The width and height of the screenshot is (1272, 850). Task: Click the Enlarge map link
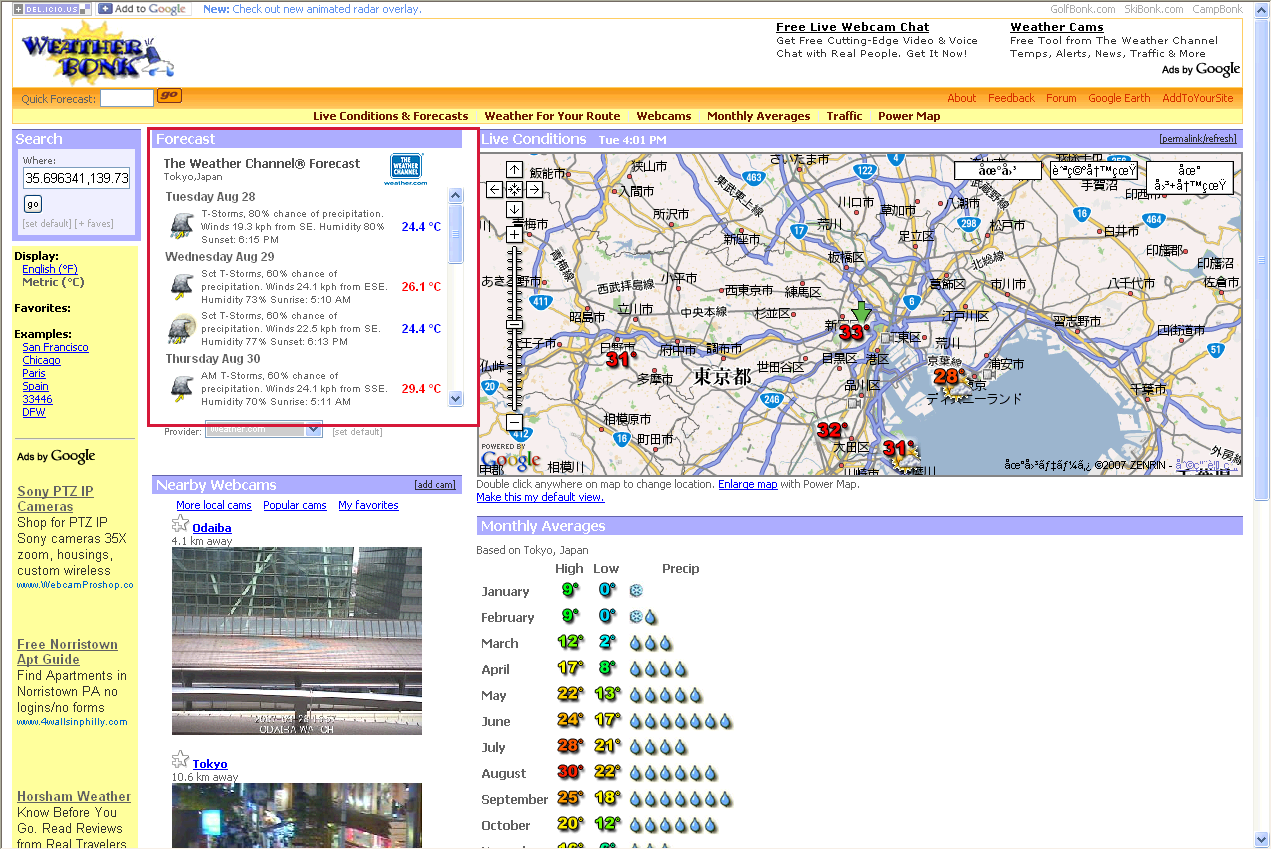[747, 484]
